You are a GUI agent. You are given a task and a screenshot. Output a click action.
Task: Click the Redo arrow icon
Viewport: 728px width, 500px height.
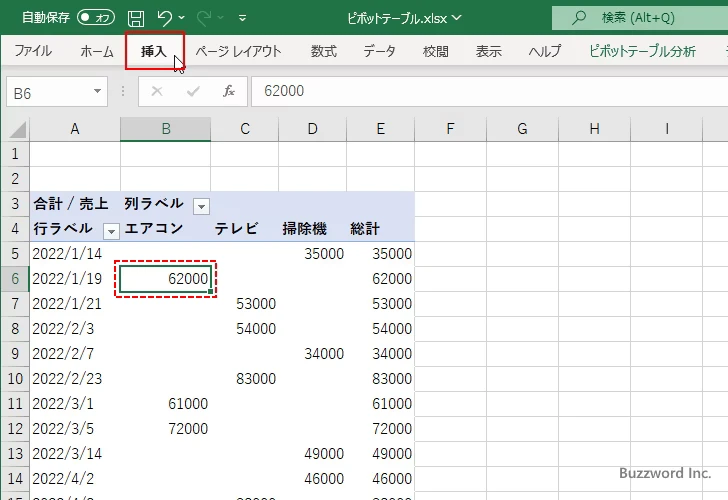pos(203,18)
